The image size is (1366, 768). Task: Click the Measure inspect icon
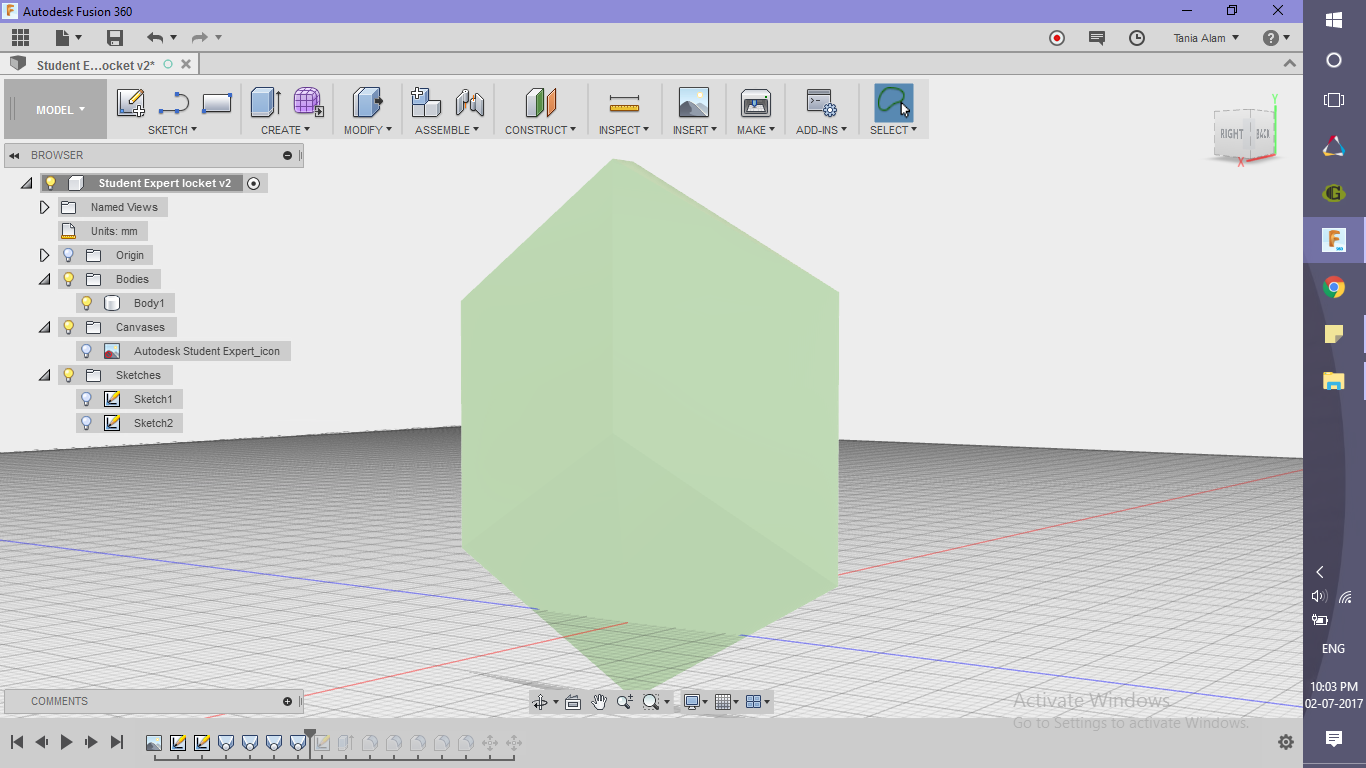(624, 103)
